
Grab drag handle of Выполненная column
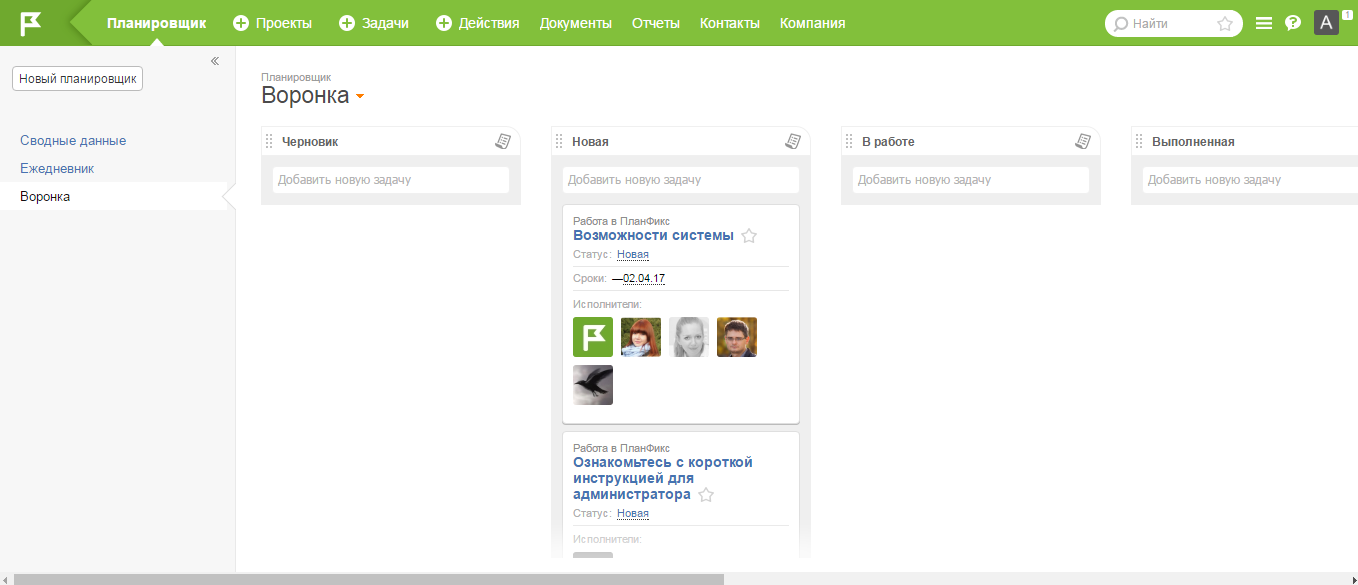coord(1139,141)
